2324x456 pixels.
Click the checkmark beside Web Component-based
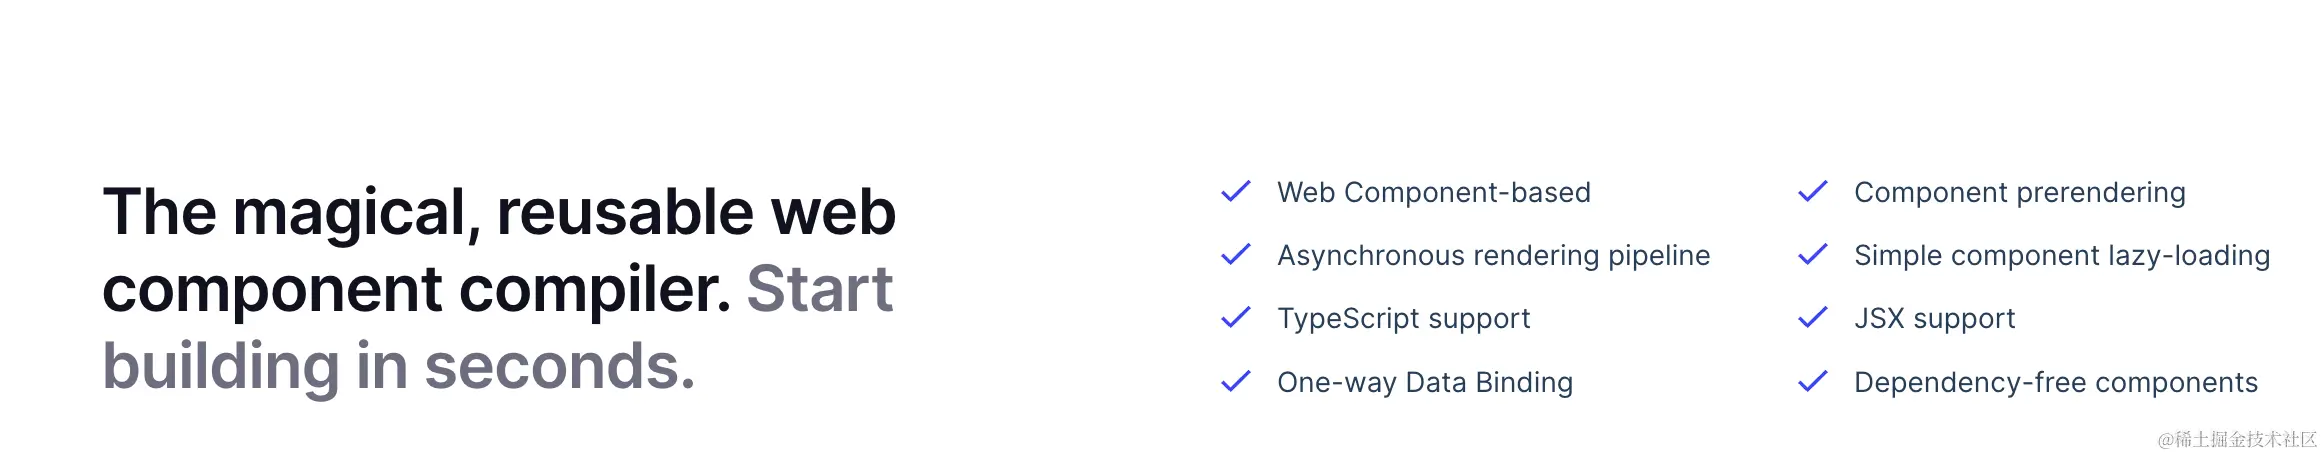click(1236, 191)
